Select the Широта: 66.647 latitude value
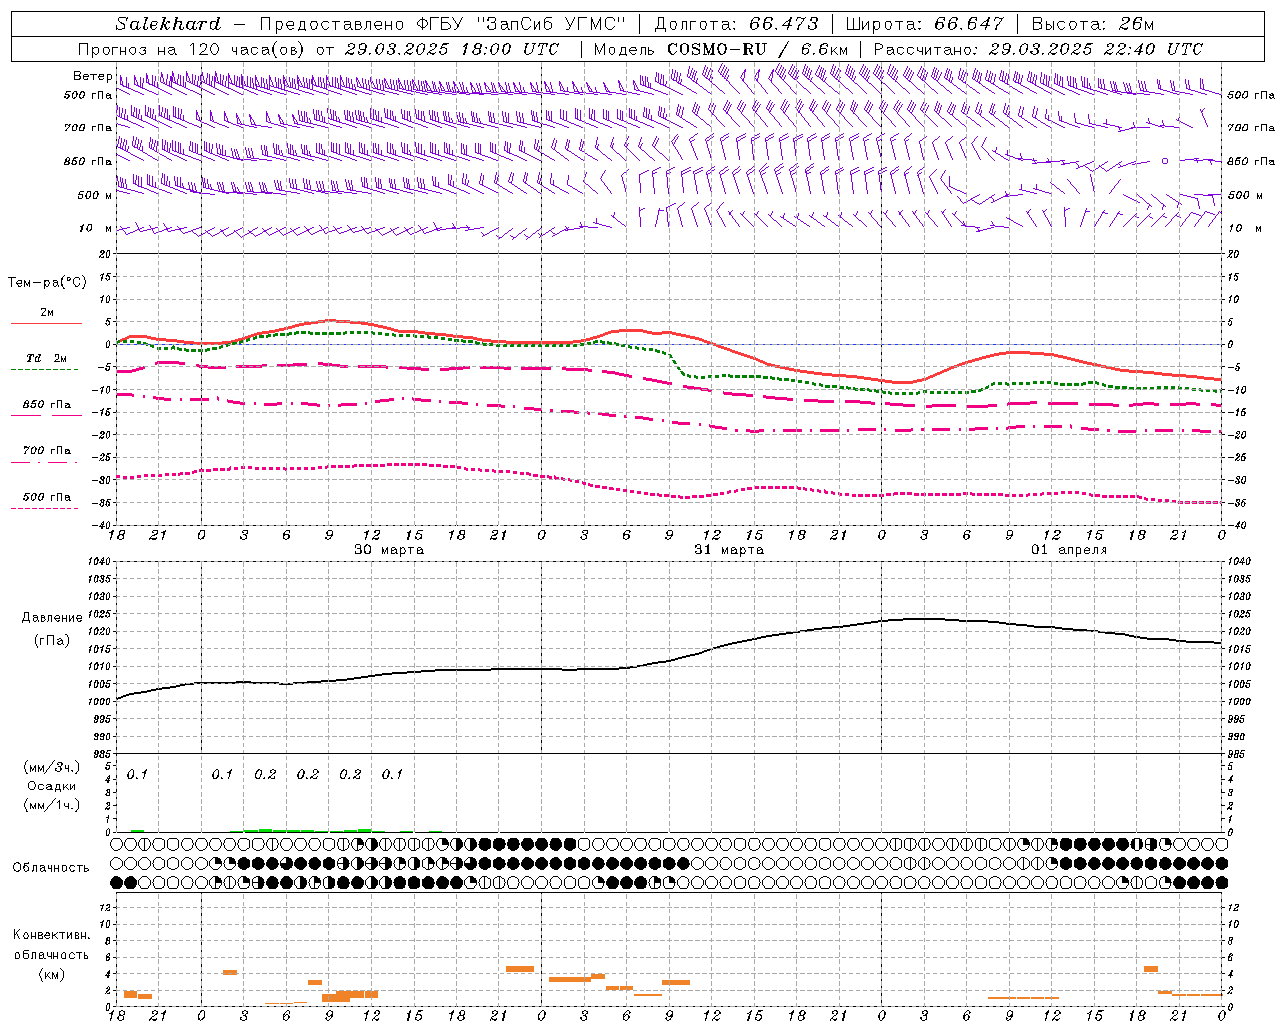 click(924, 24)
